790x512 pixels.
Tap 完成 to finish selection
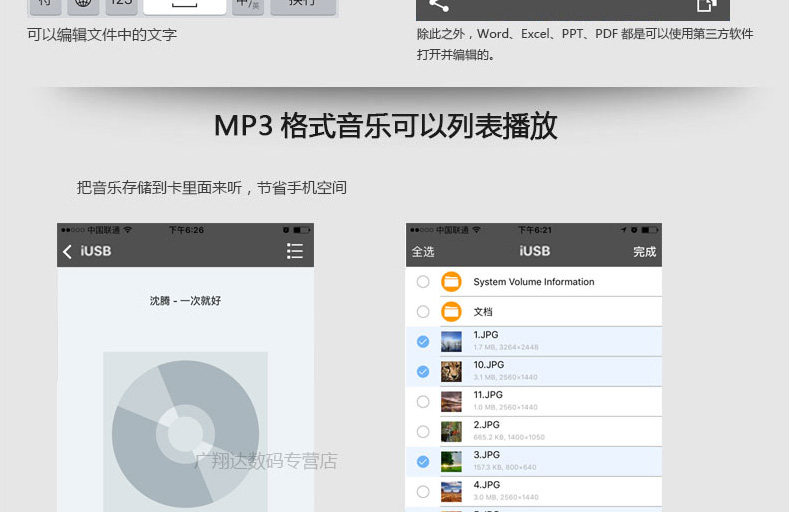pyautogui.click(x=644, y=251)
